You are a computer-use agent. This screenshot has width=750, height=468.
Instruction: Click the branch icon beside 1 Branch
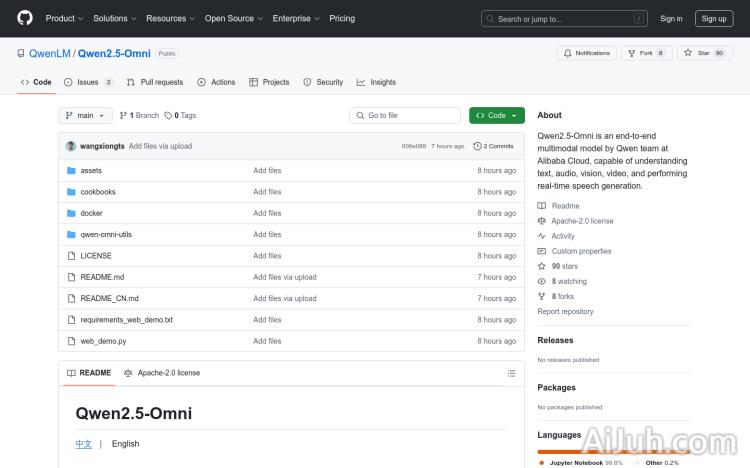pos(123,115)
